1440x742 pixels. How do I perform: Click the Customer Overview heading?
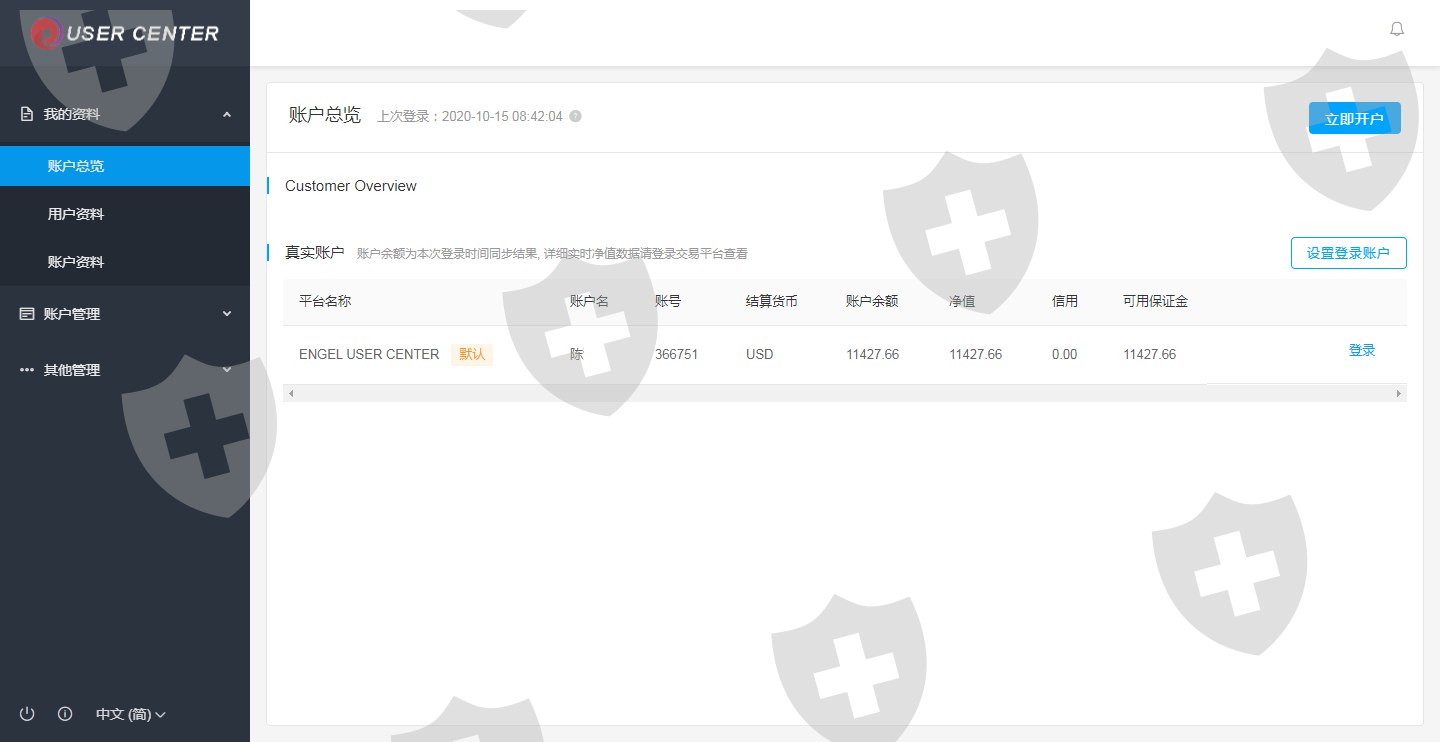[x=351, y=186]
